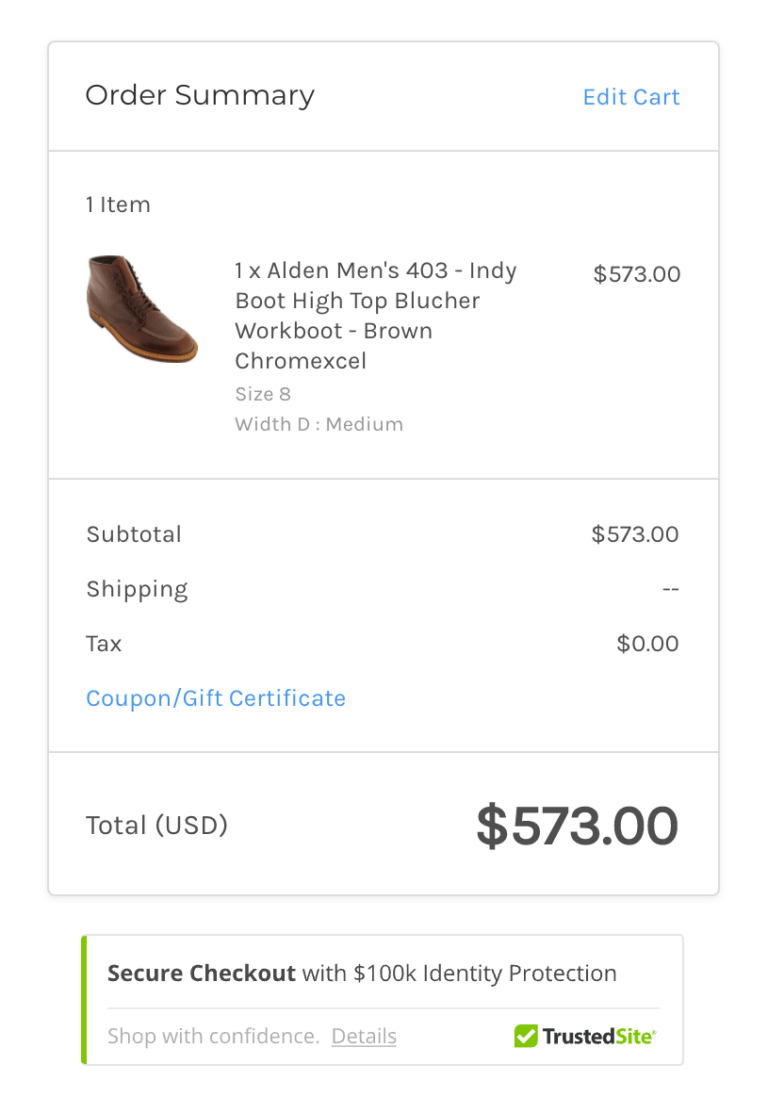The width and height of the screenshot is (768, 1113).
Task: Click the Subtotal label
Action: click(134, 534)
